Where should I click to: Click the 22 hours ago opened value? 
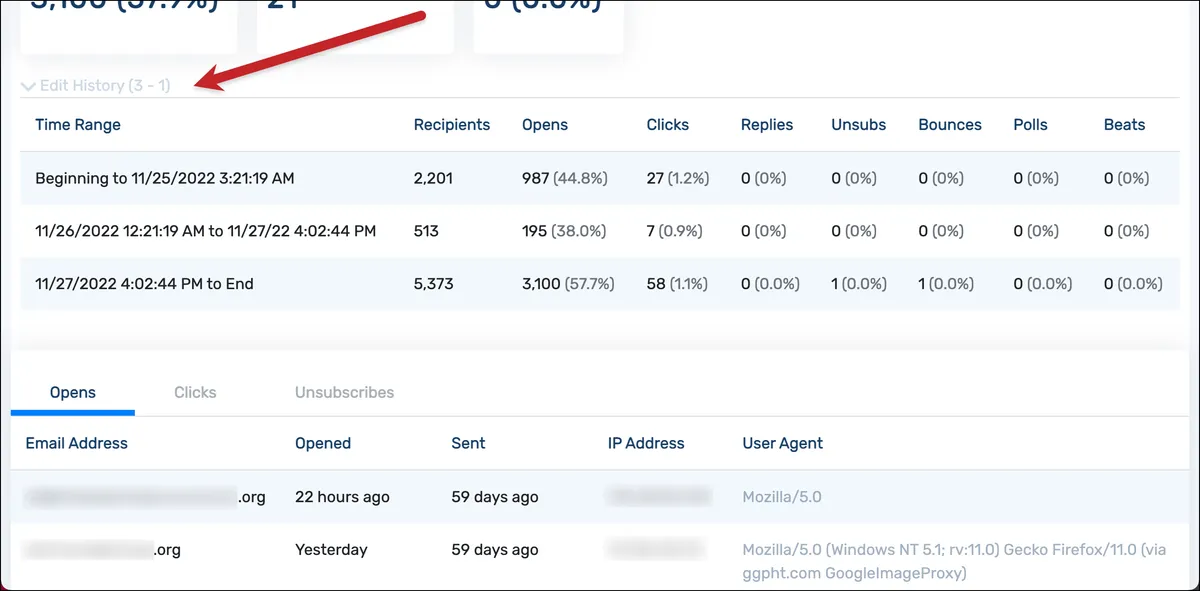coord(342,497)
